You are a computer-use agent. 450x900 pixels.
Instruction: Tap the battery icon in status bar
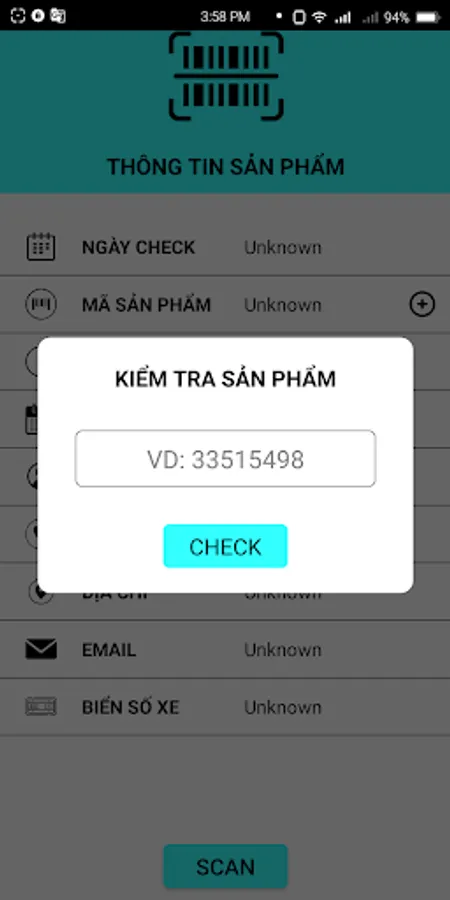(x=428, y=17)
